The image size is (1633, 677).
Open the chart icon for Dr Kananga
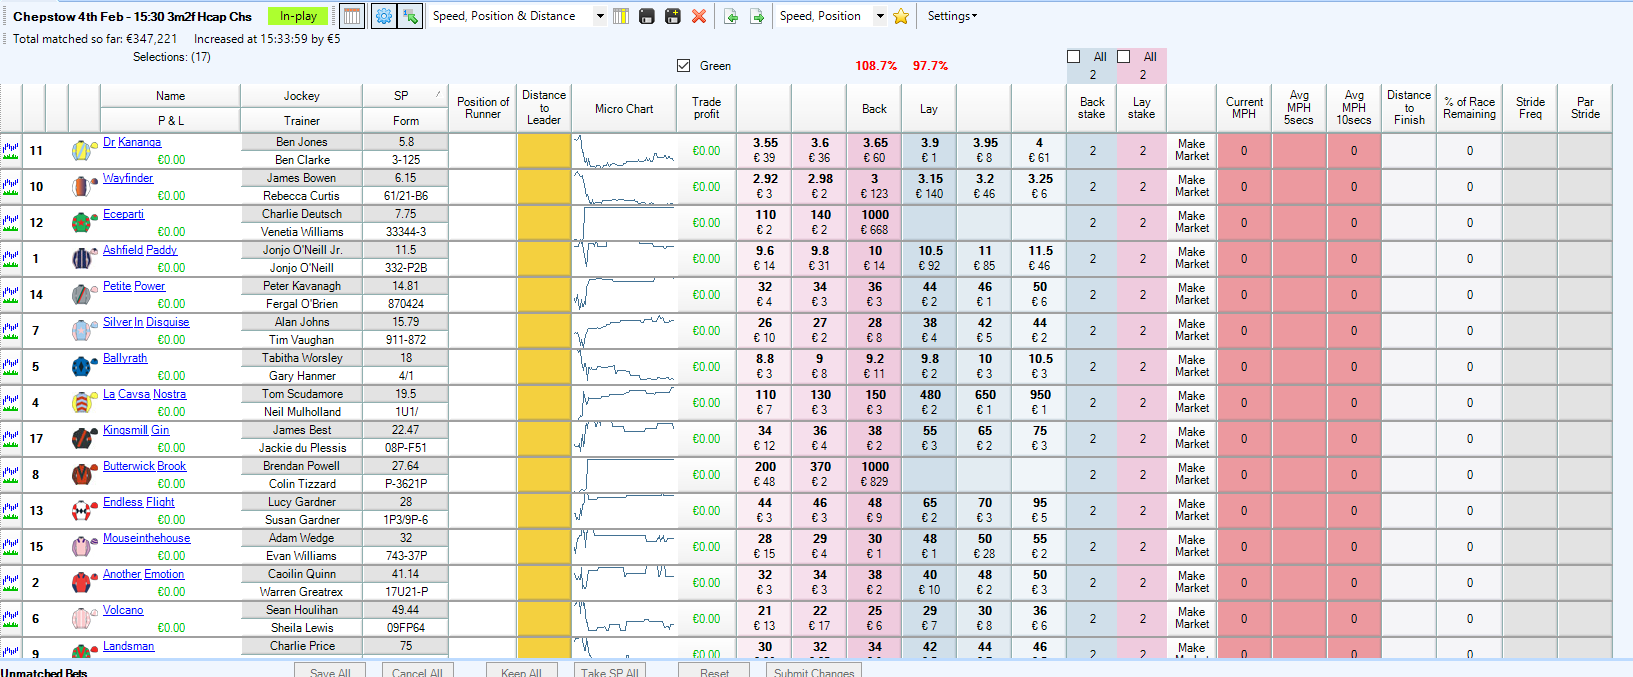11,151
